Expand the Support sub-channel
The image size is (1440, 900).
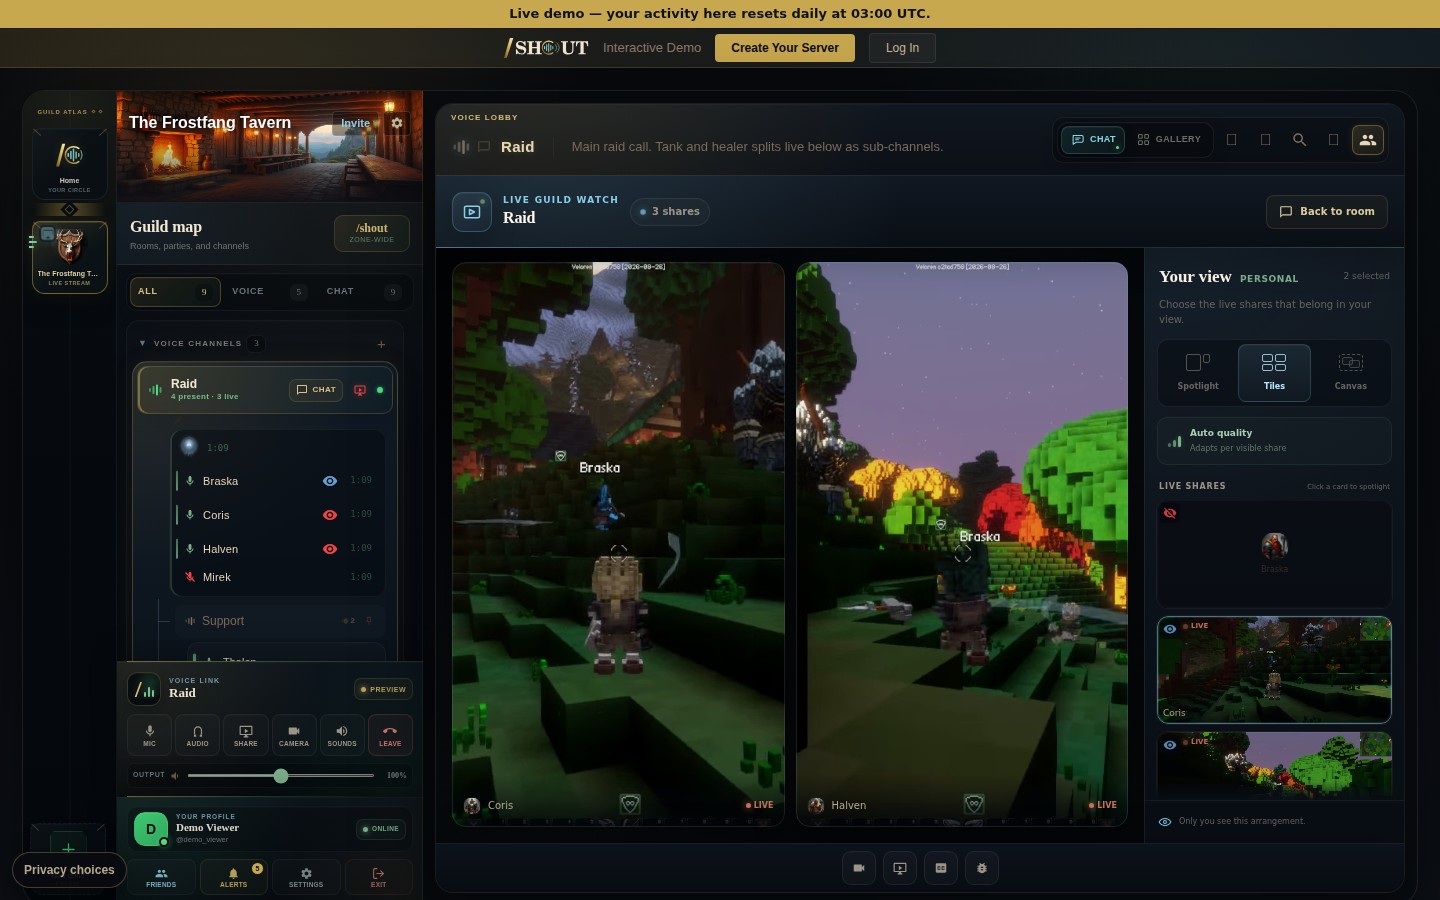pyautogui.click(x=278, y=621)
